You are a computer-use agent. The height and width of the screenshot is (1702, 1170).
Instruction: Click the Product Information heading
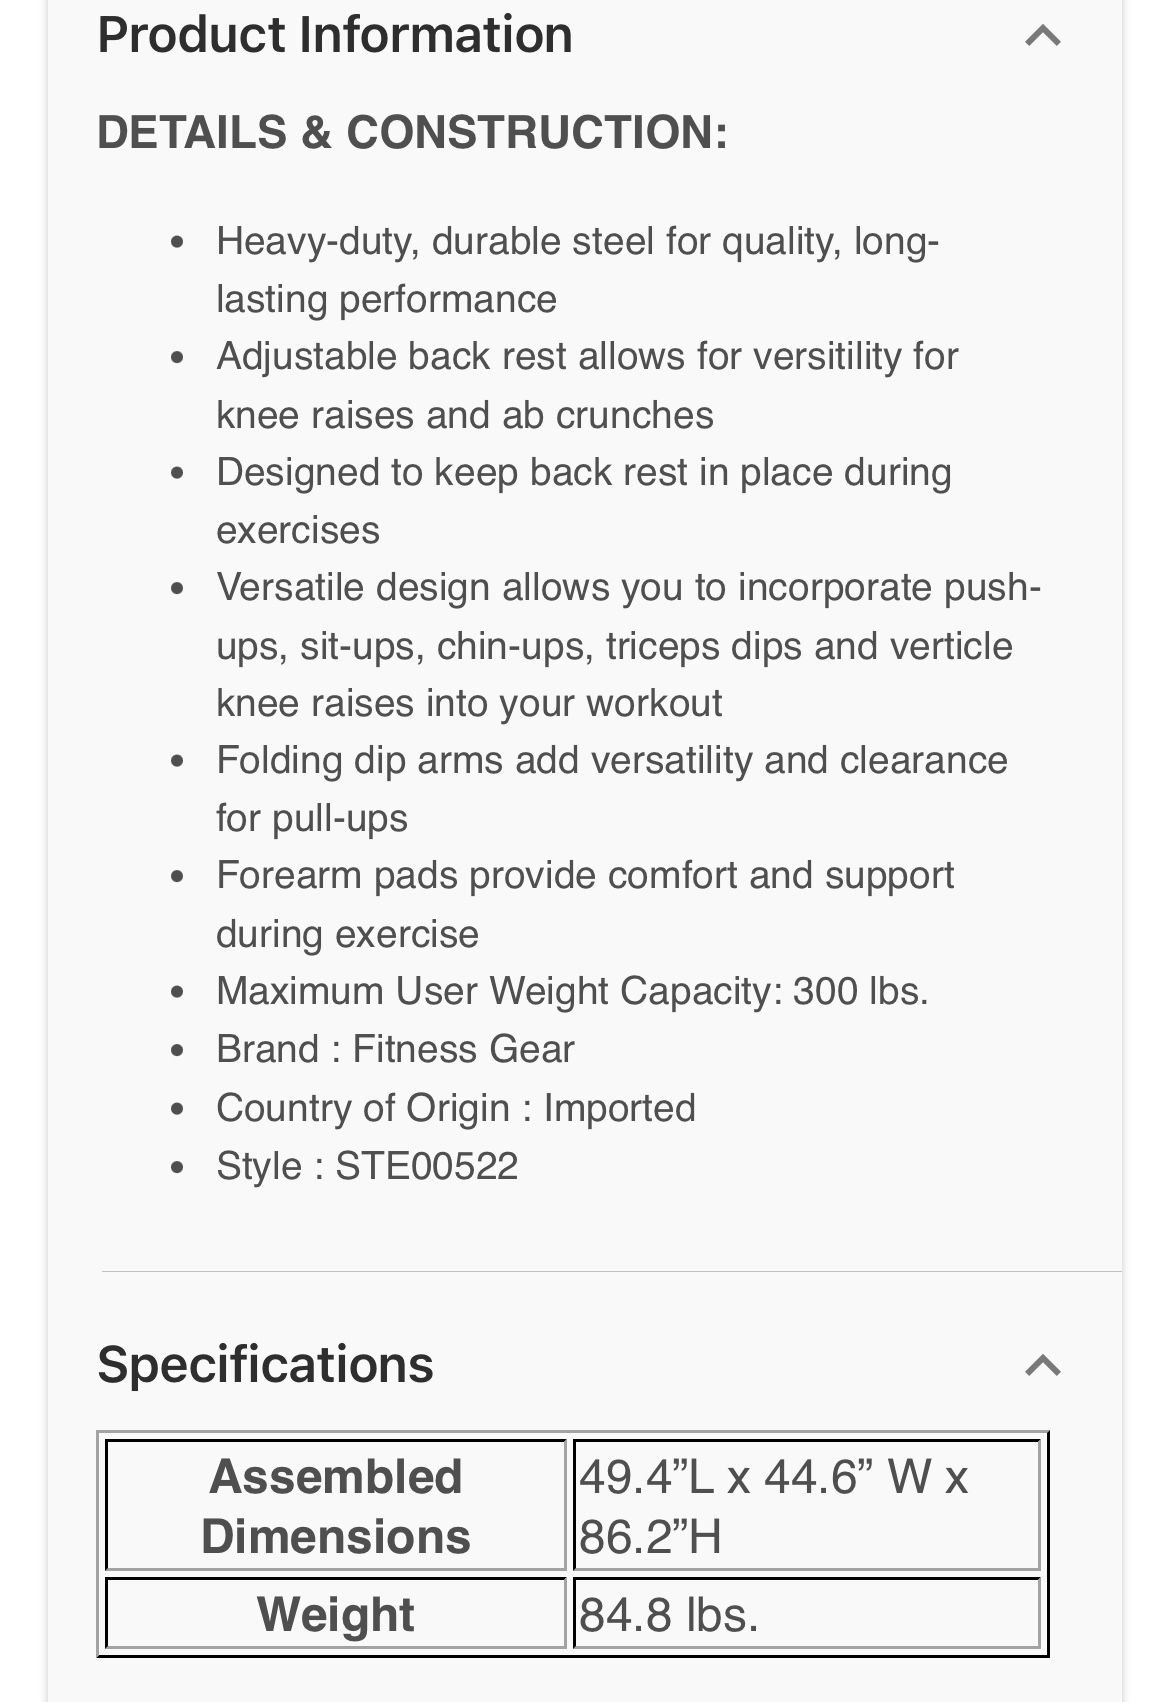coord(335,35)
